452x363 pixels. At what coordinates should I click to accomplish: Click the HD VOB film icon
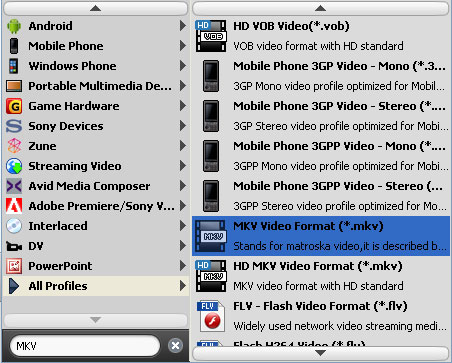point(211,36)
